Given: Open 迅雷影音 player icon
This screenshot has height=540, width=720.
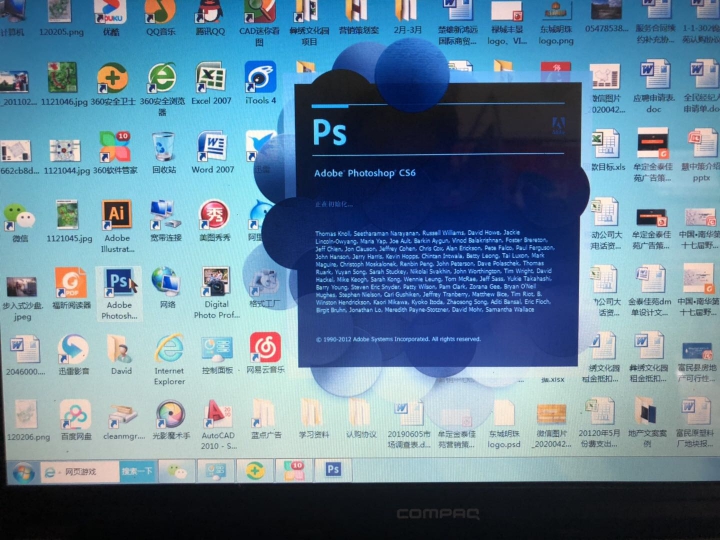Looking at the screenshot, I should 74,354.
